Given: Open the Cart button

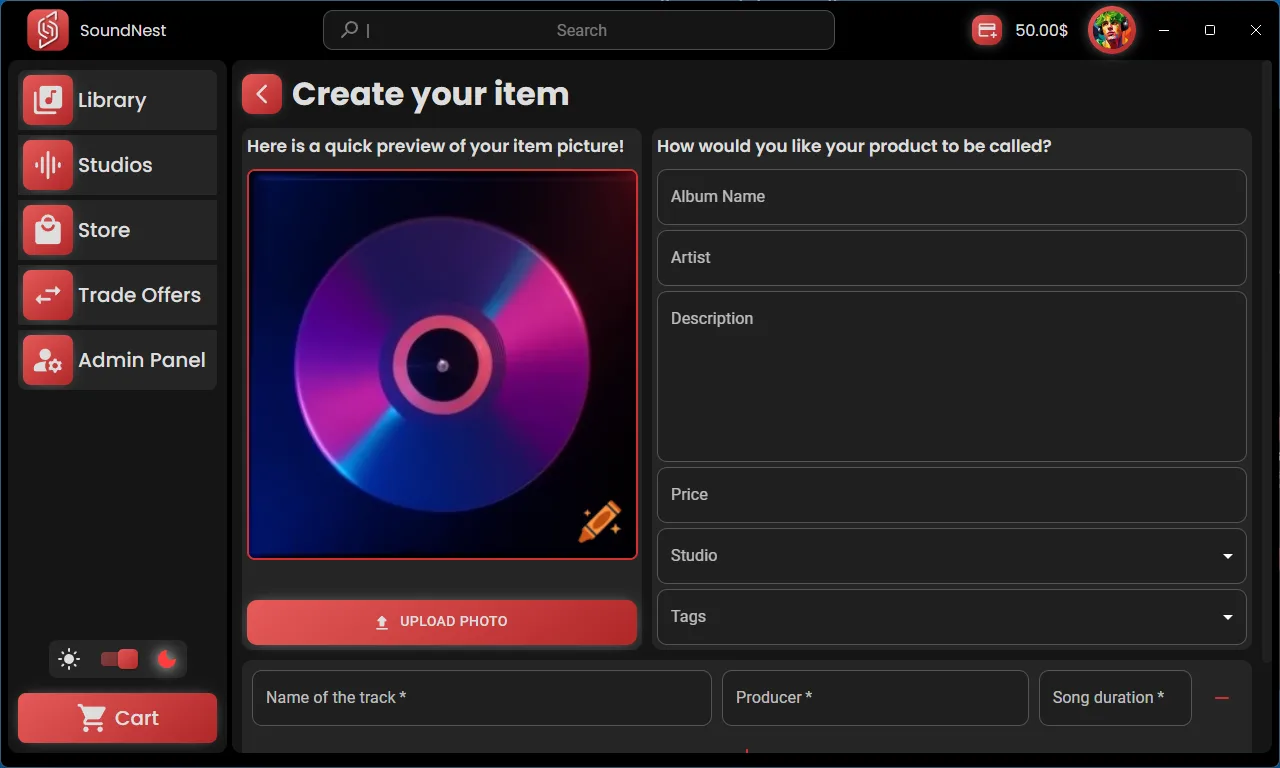Looking at the screenshot, I should (118, 718).
